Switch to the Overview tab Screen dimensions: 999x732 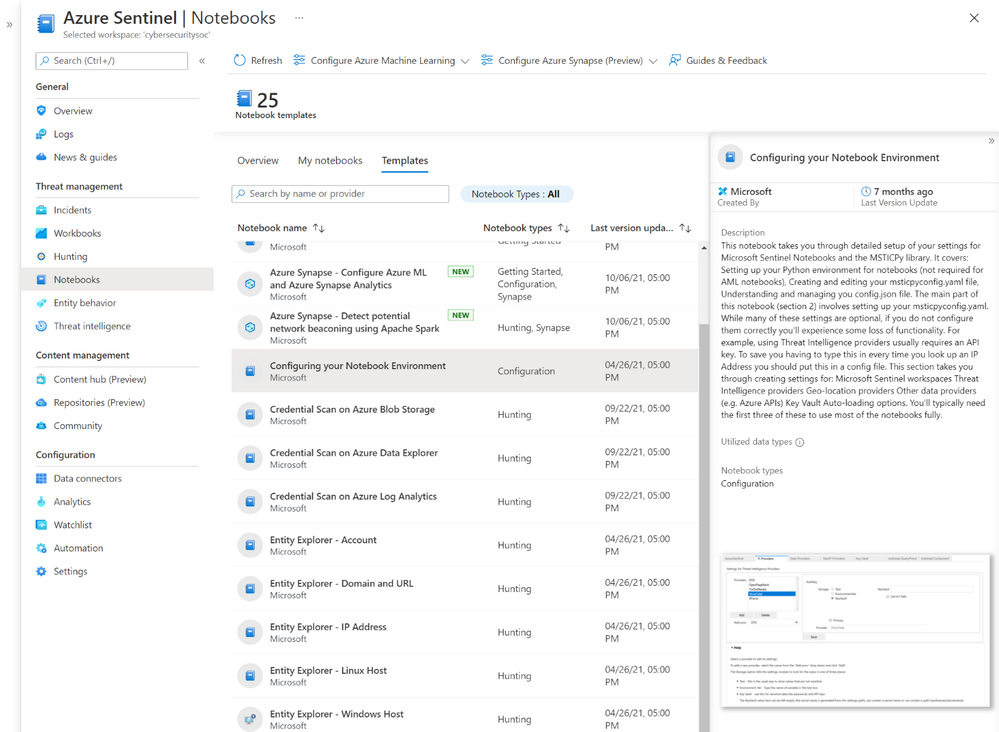(258, 161)
